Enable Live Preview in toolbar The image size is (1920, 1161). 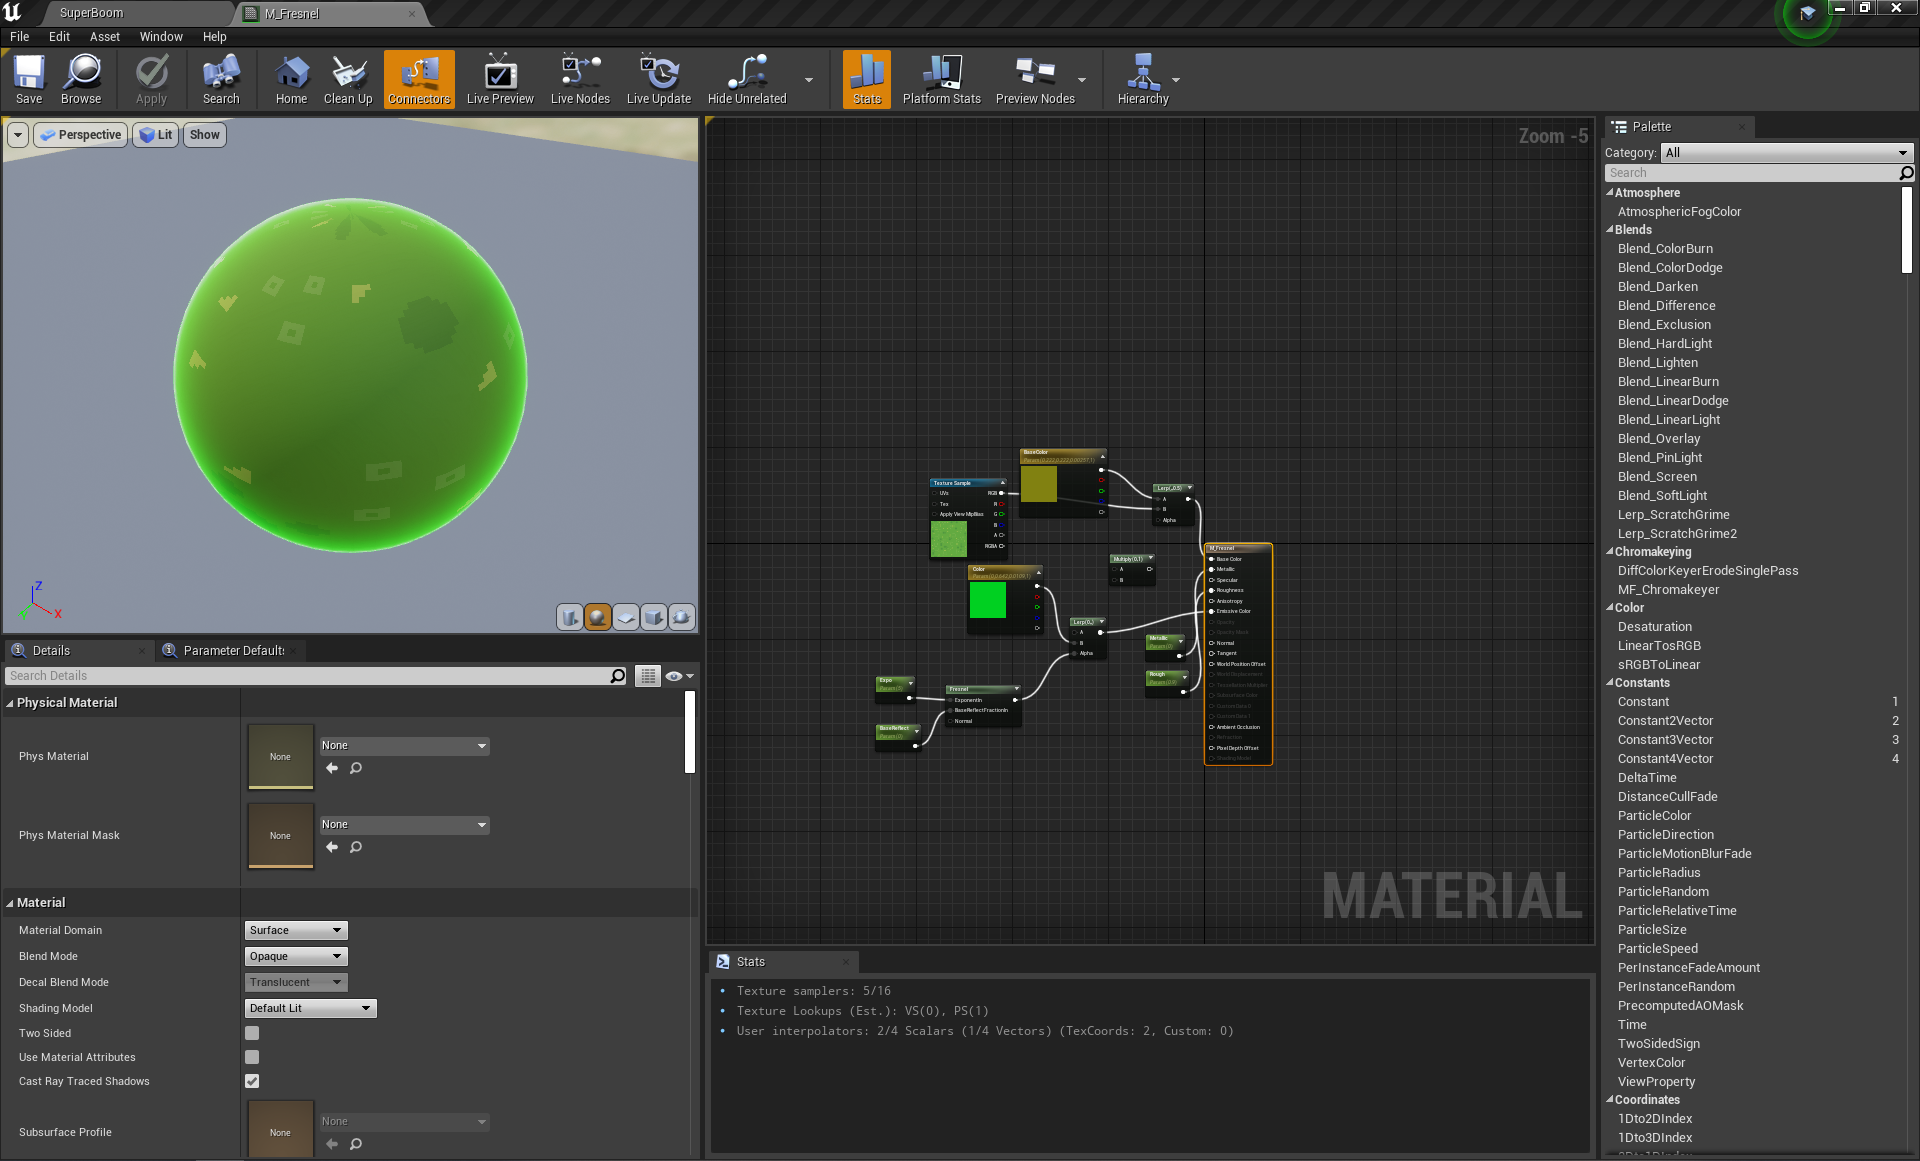coord(500,79)
